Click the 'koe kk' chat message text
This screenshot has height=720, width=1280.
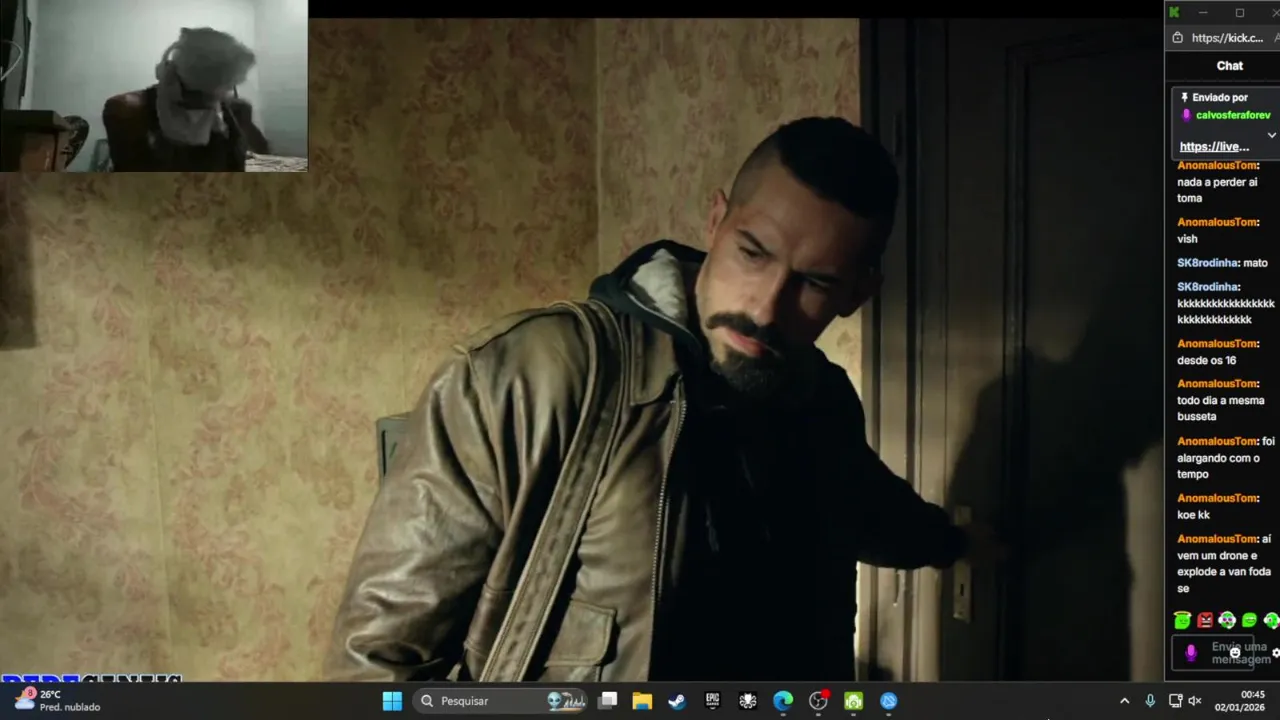pos(1193,515)
